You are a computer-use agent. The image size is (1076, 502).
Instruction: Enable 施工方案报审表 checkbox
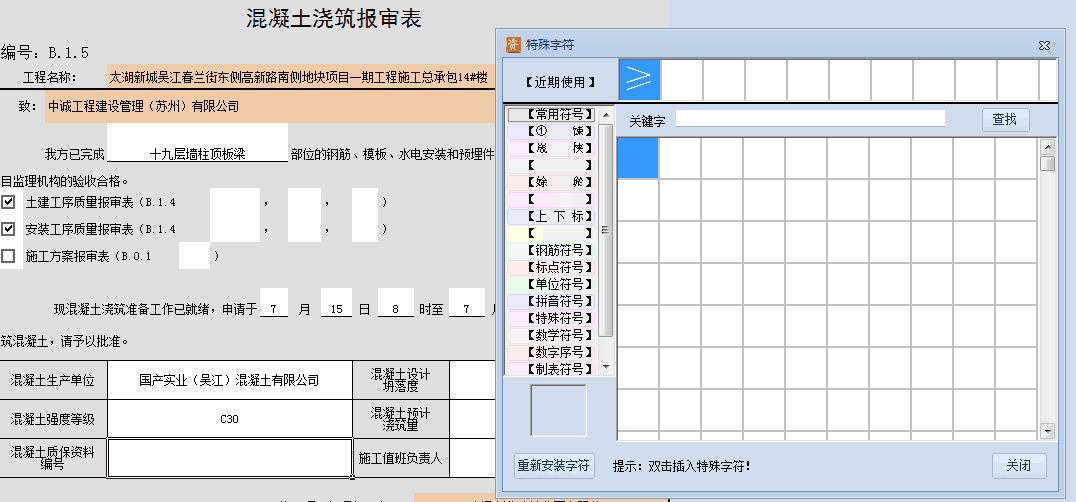(x=9, y=256)
